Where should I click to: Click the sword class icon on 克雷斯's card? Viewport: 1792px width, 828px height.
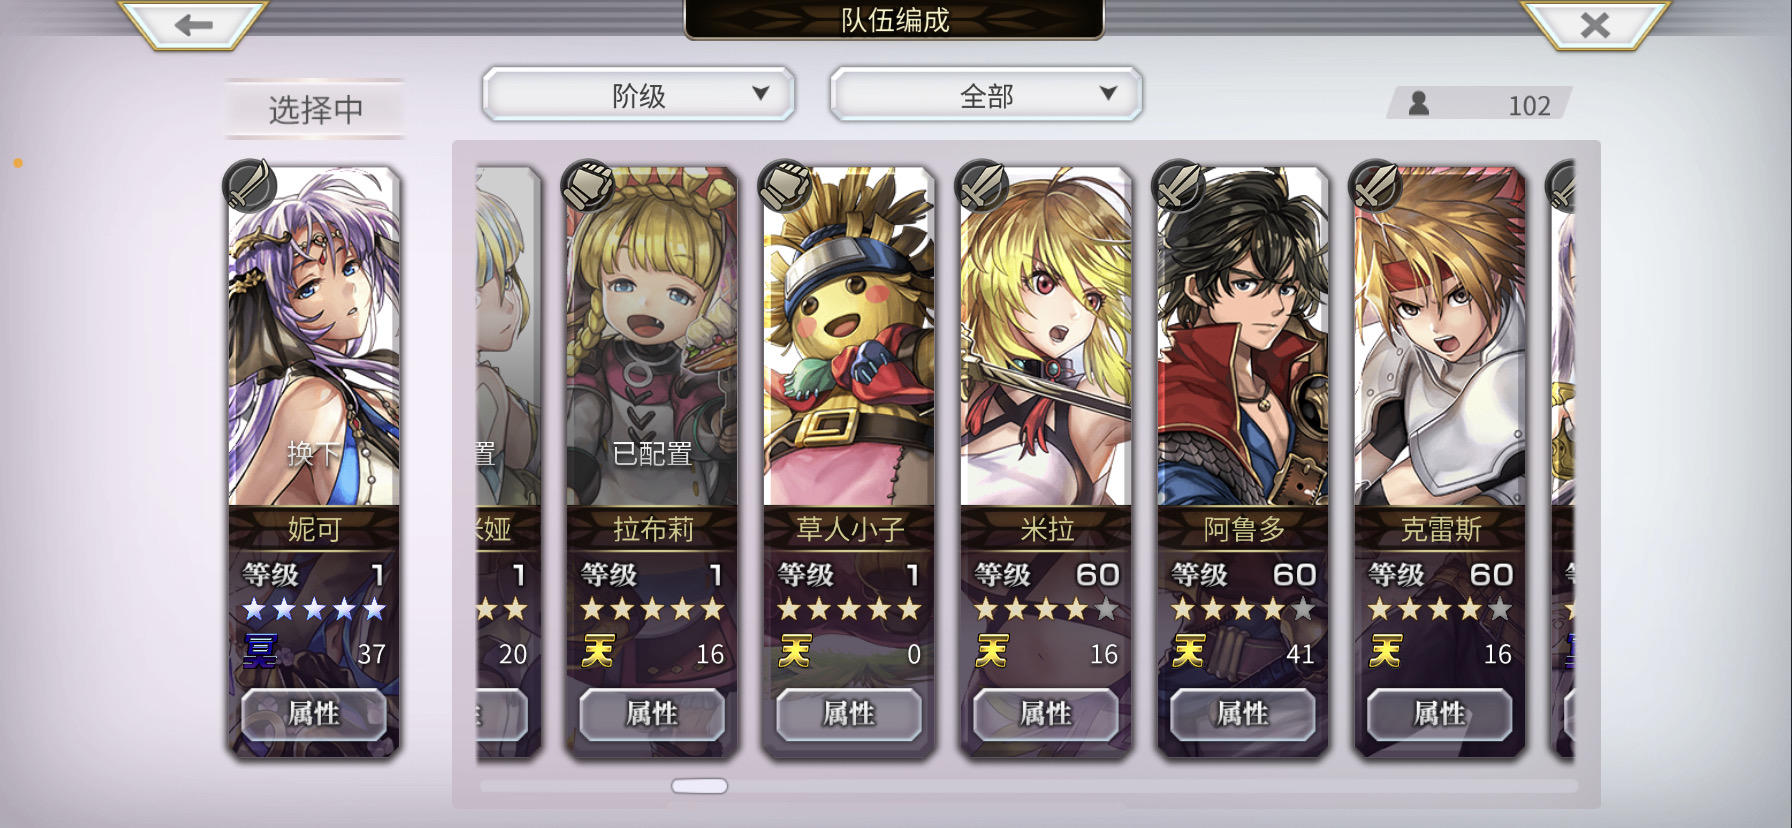pyautogui.click(x=1376, y=185)
